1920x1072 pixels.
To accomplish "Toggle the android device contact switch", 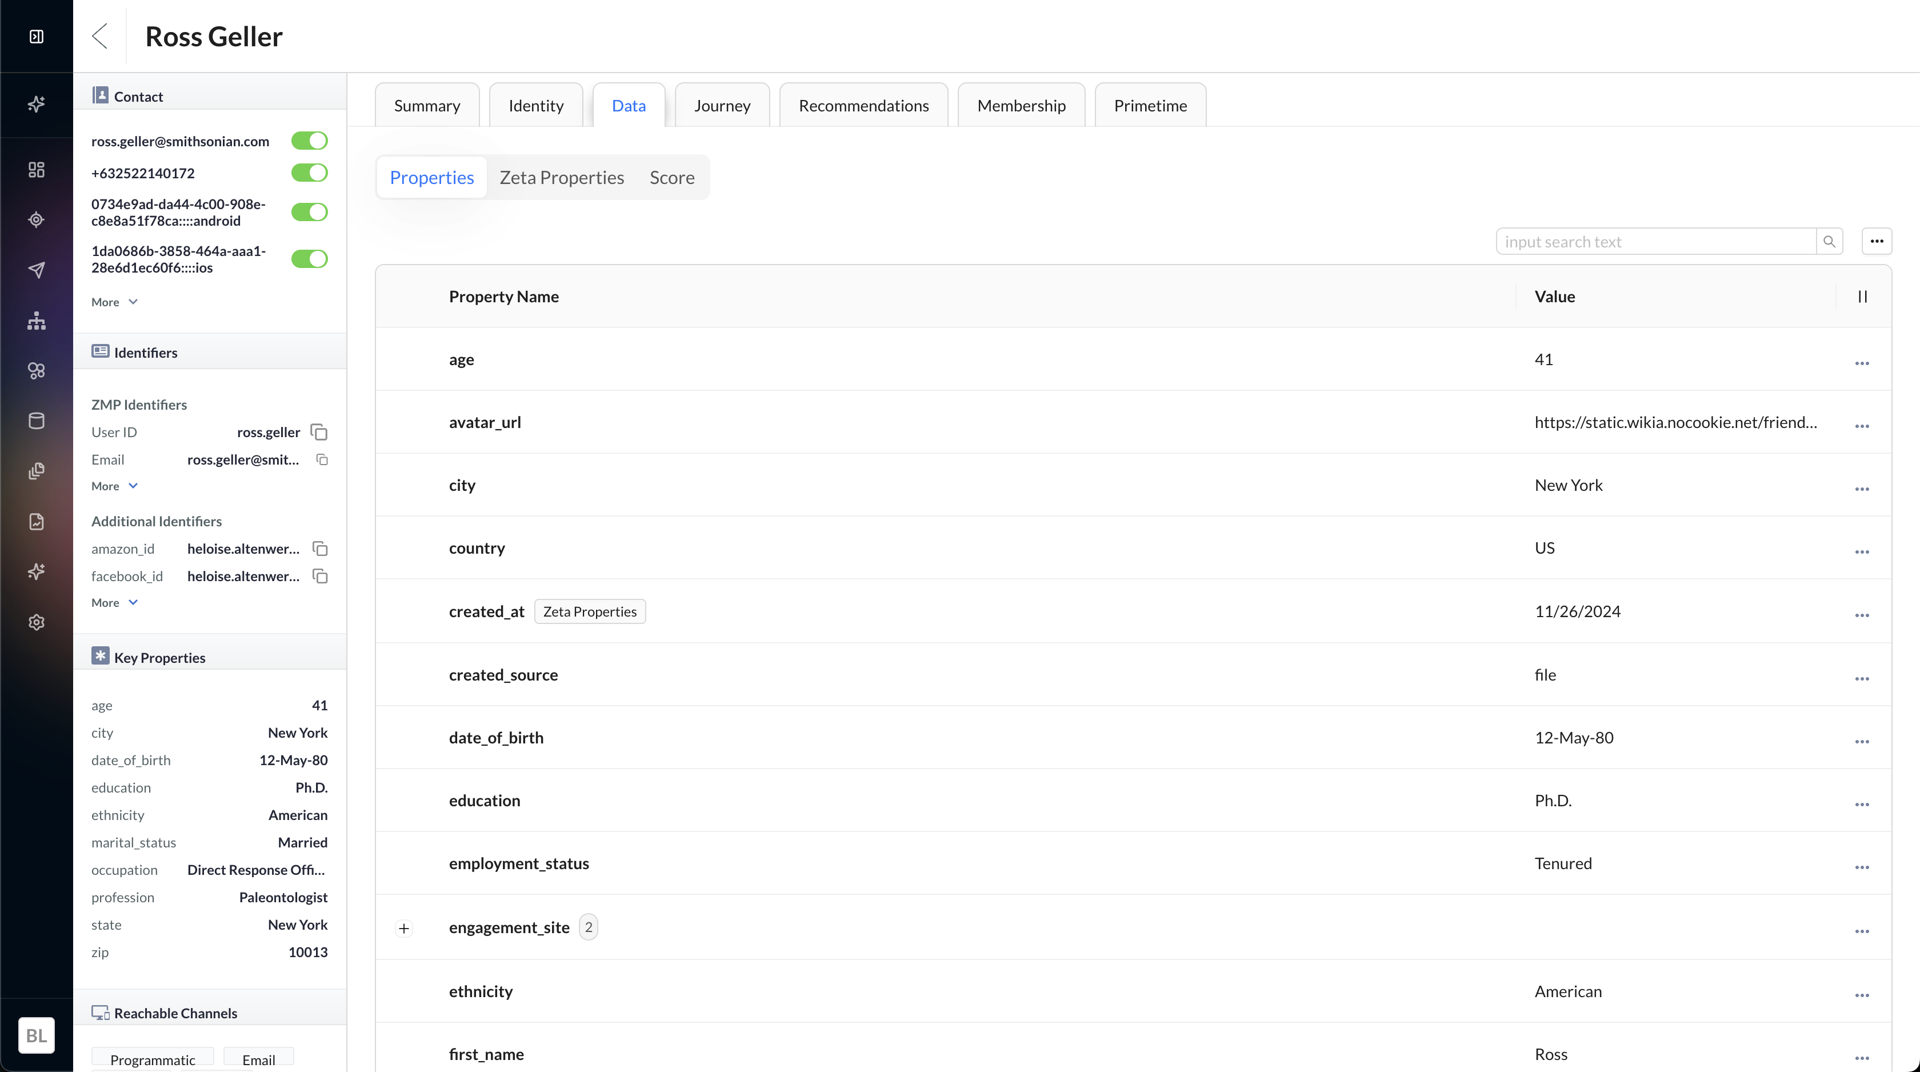I will [309, 212].
